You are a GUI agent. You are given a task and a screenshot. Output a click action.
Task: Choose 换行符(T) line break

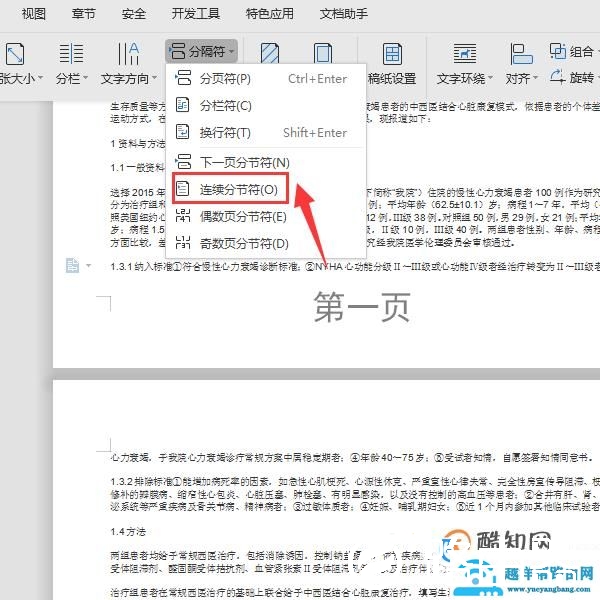tap(266, 132)
